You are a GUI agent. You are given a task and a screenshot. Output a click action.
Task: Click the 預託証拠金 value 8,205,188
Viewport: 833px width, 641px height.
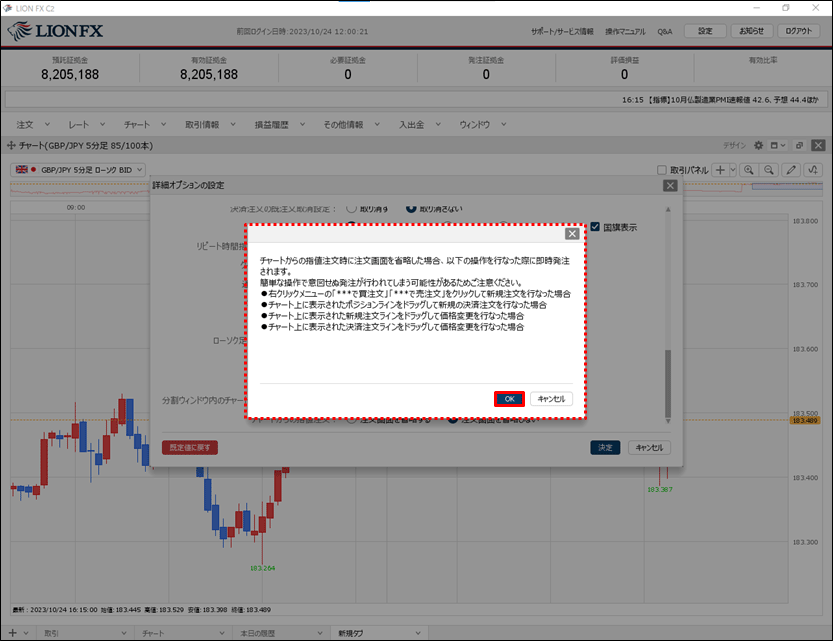[x=70, y=74]
